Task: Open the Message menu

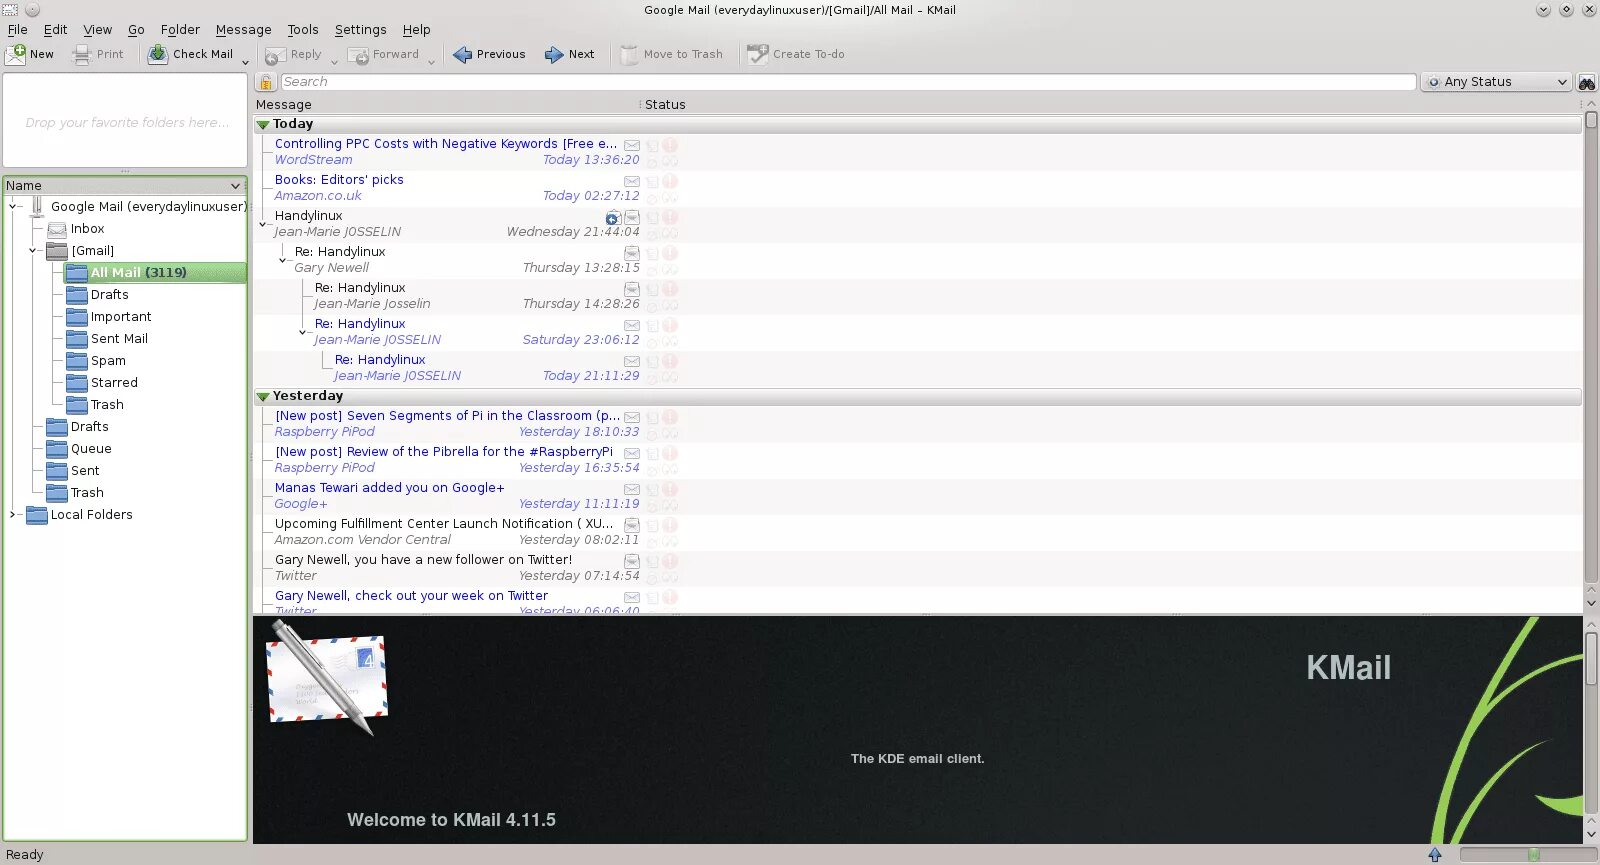Action: 243,30
